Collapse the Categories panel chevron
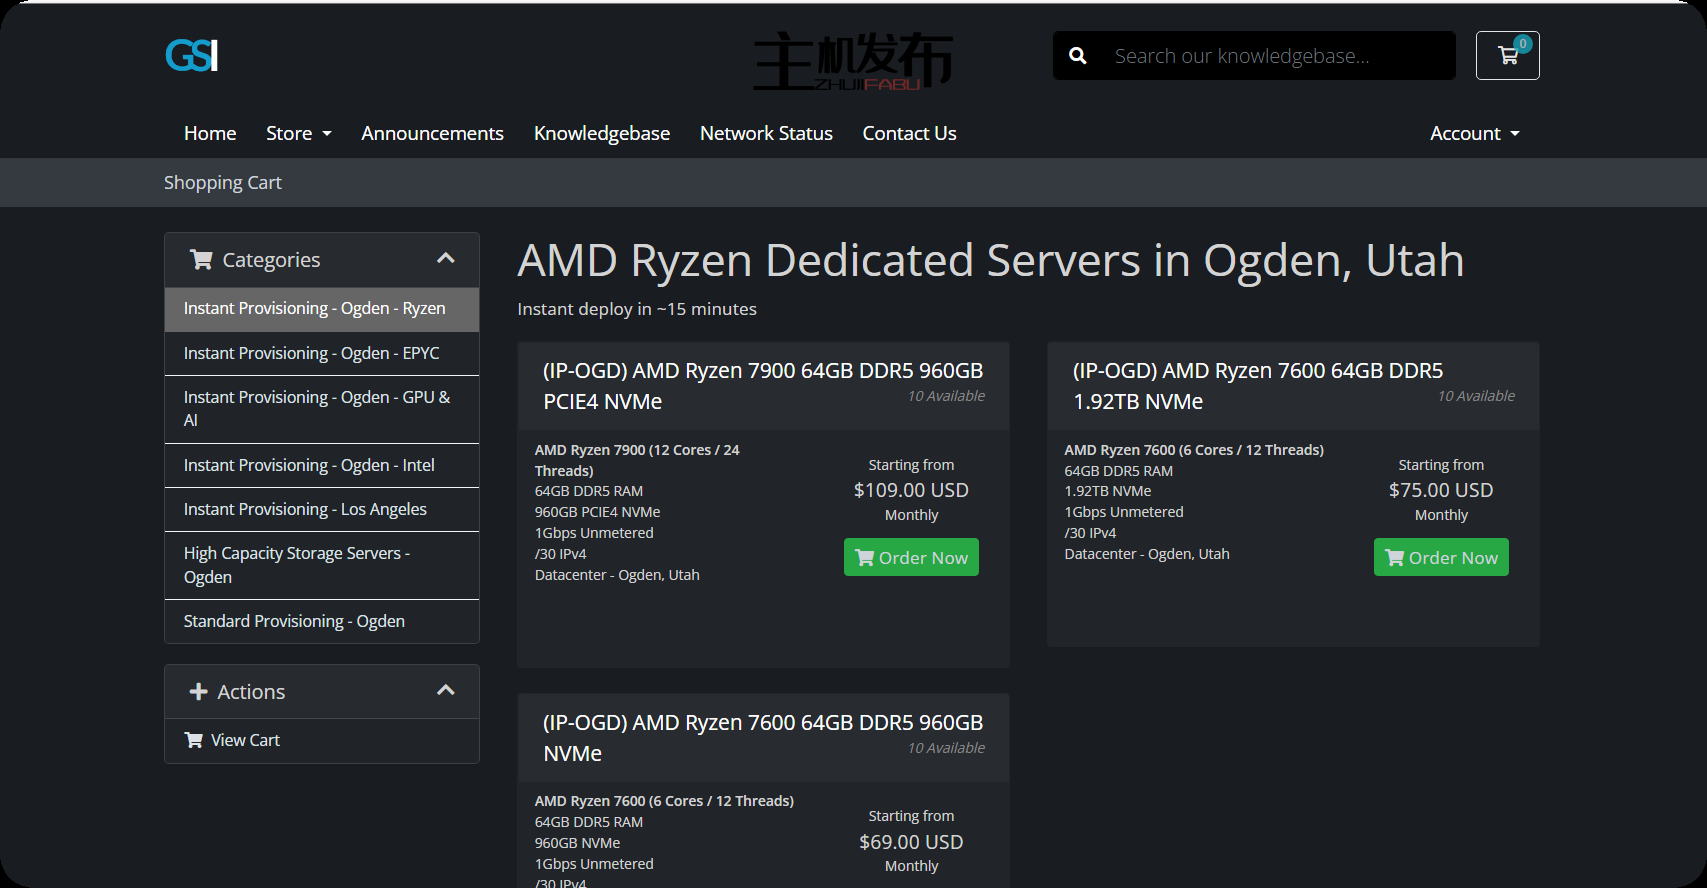 [x=446, y=259]
